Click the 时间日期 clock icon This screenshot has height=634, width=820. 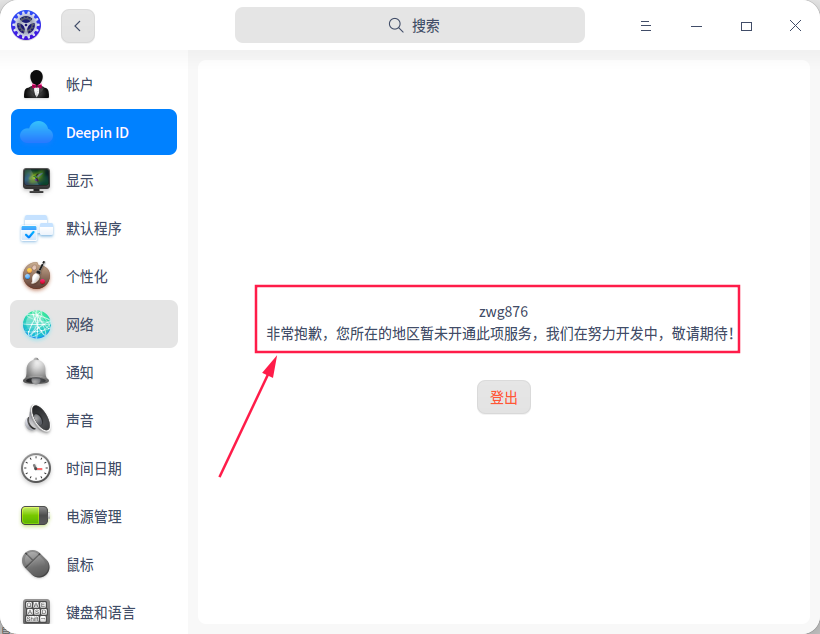pos(36,468)
